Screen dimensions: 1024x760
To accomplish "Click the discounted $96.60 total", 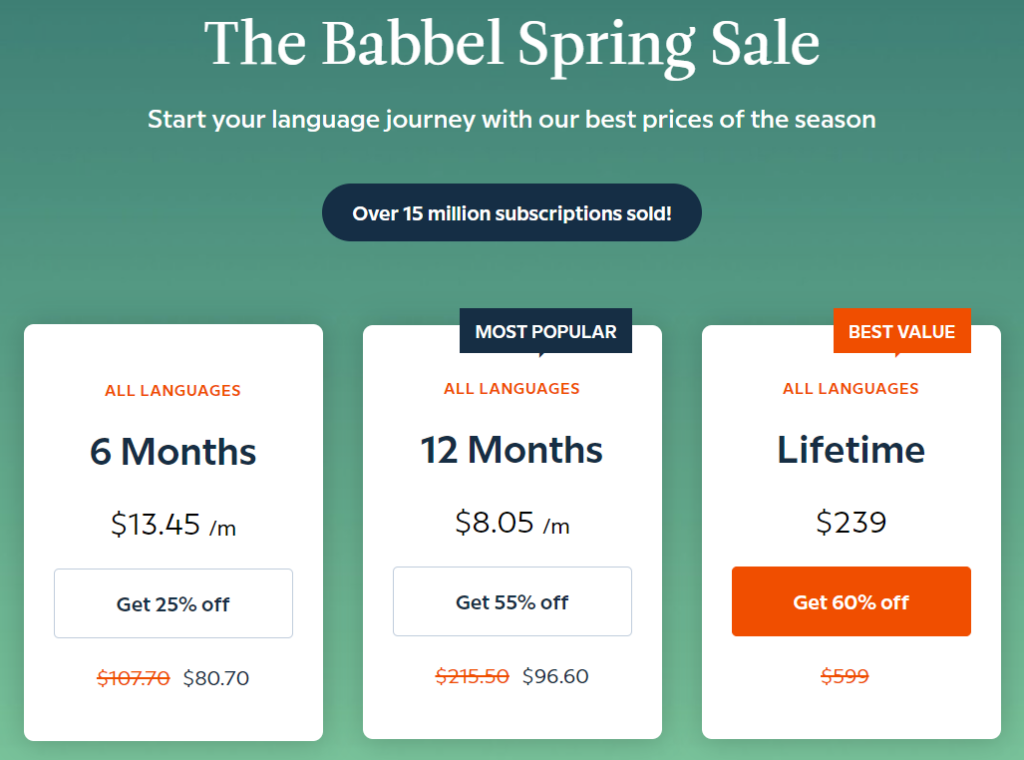I will coord(557,676).
